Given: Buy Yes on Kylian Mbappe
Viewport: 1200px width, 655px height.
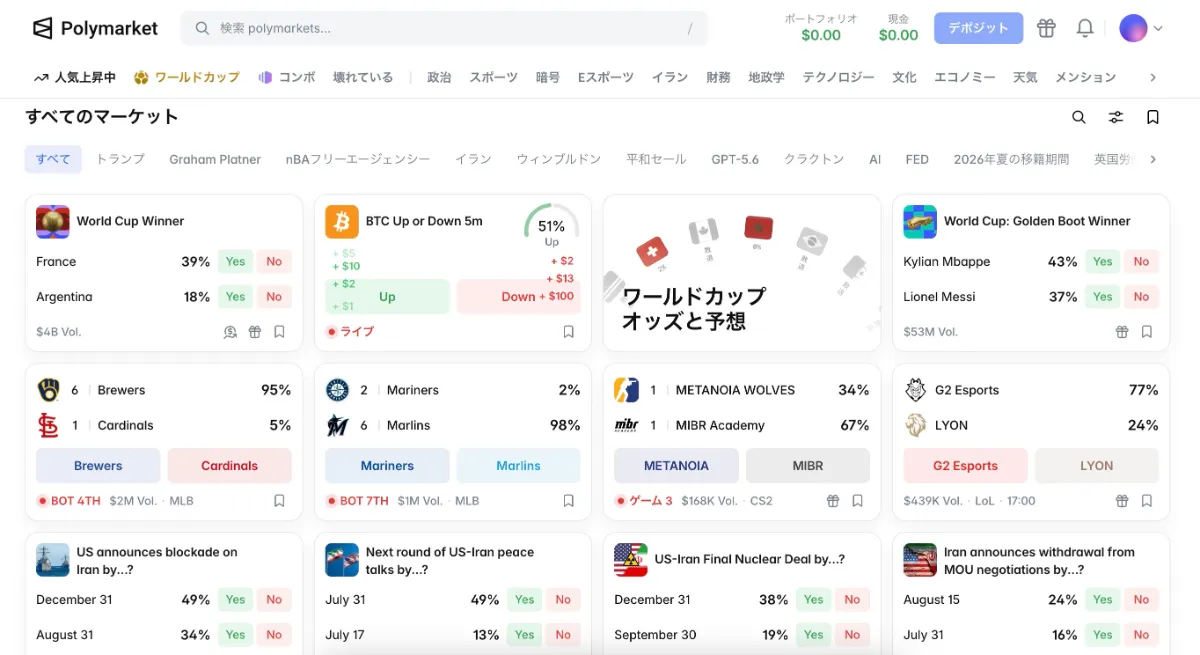Looking at the screenshot, I should [1103, 262].
